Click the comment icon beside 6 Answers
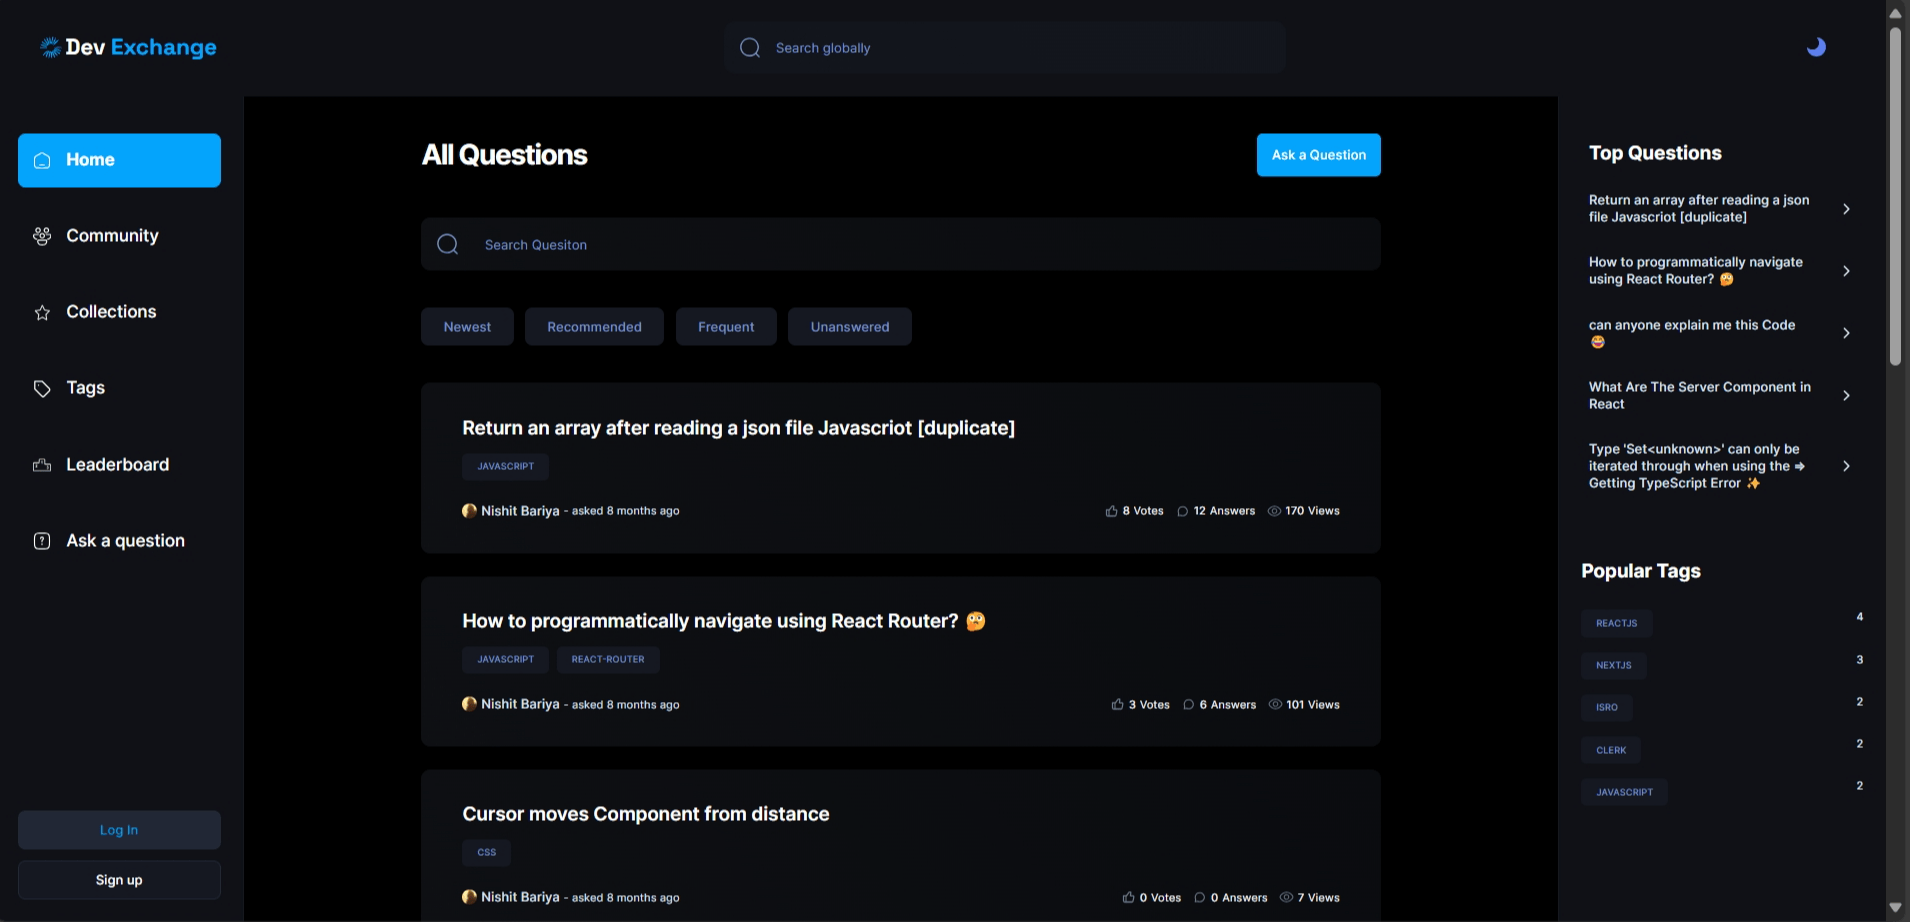This screenshot has height=922, width=1910. coord(1188,705)
